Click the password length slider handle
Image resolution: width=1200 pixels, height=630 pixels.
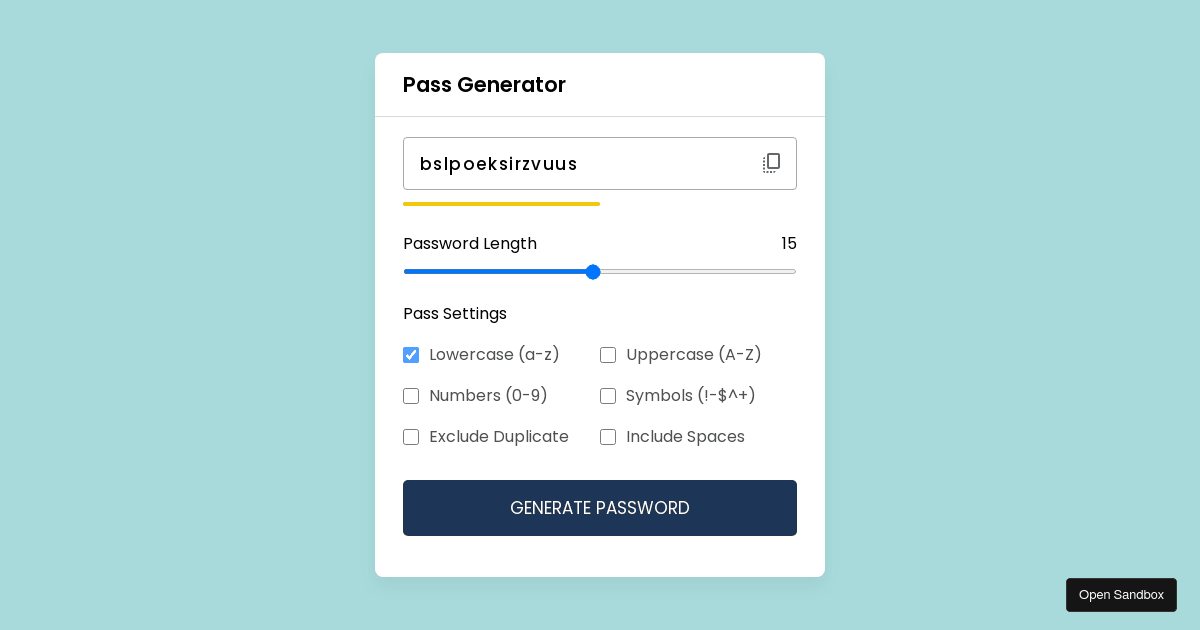[593, 272]
